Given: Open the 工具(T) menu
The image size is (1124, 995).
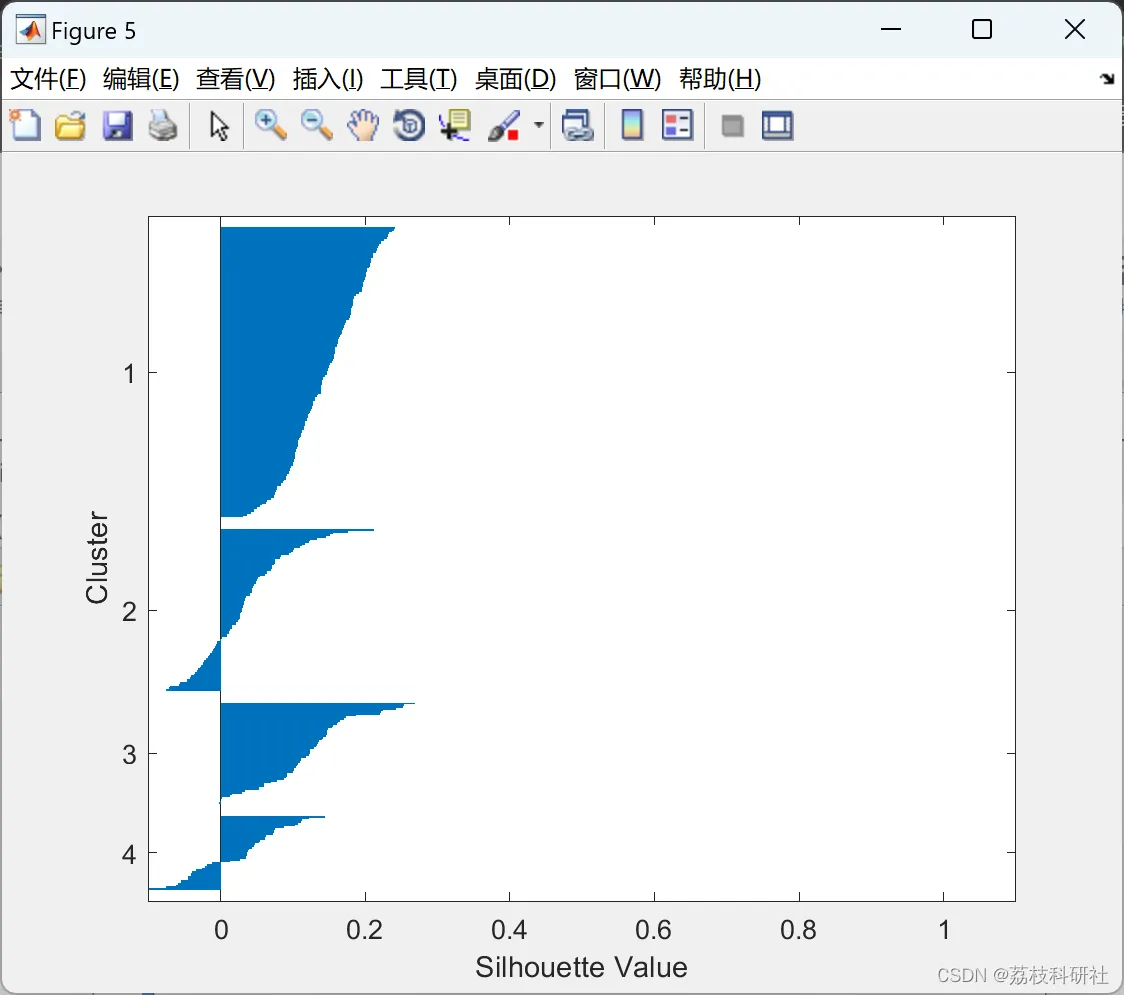Looking at the screenshot, I should coord(419,79).
